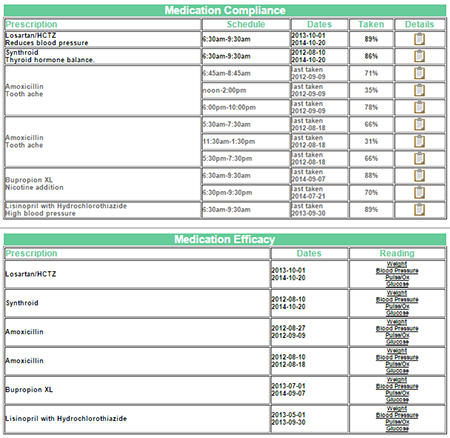
Task: Select Bupropion XL Nicotine addition cell
Action: click(103, 184)
